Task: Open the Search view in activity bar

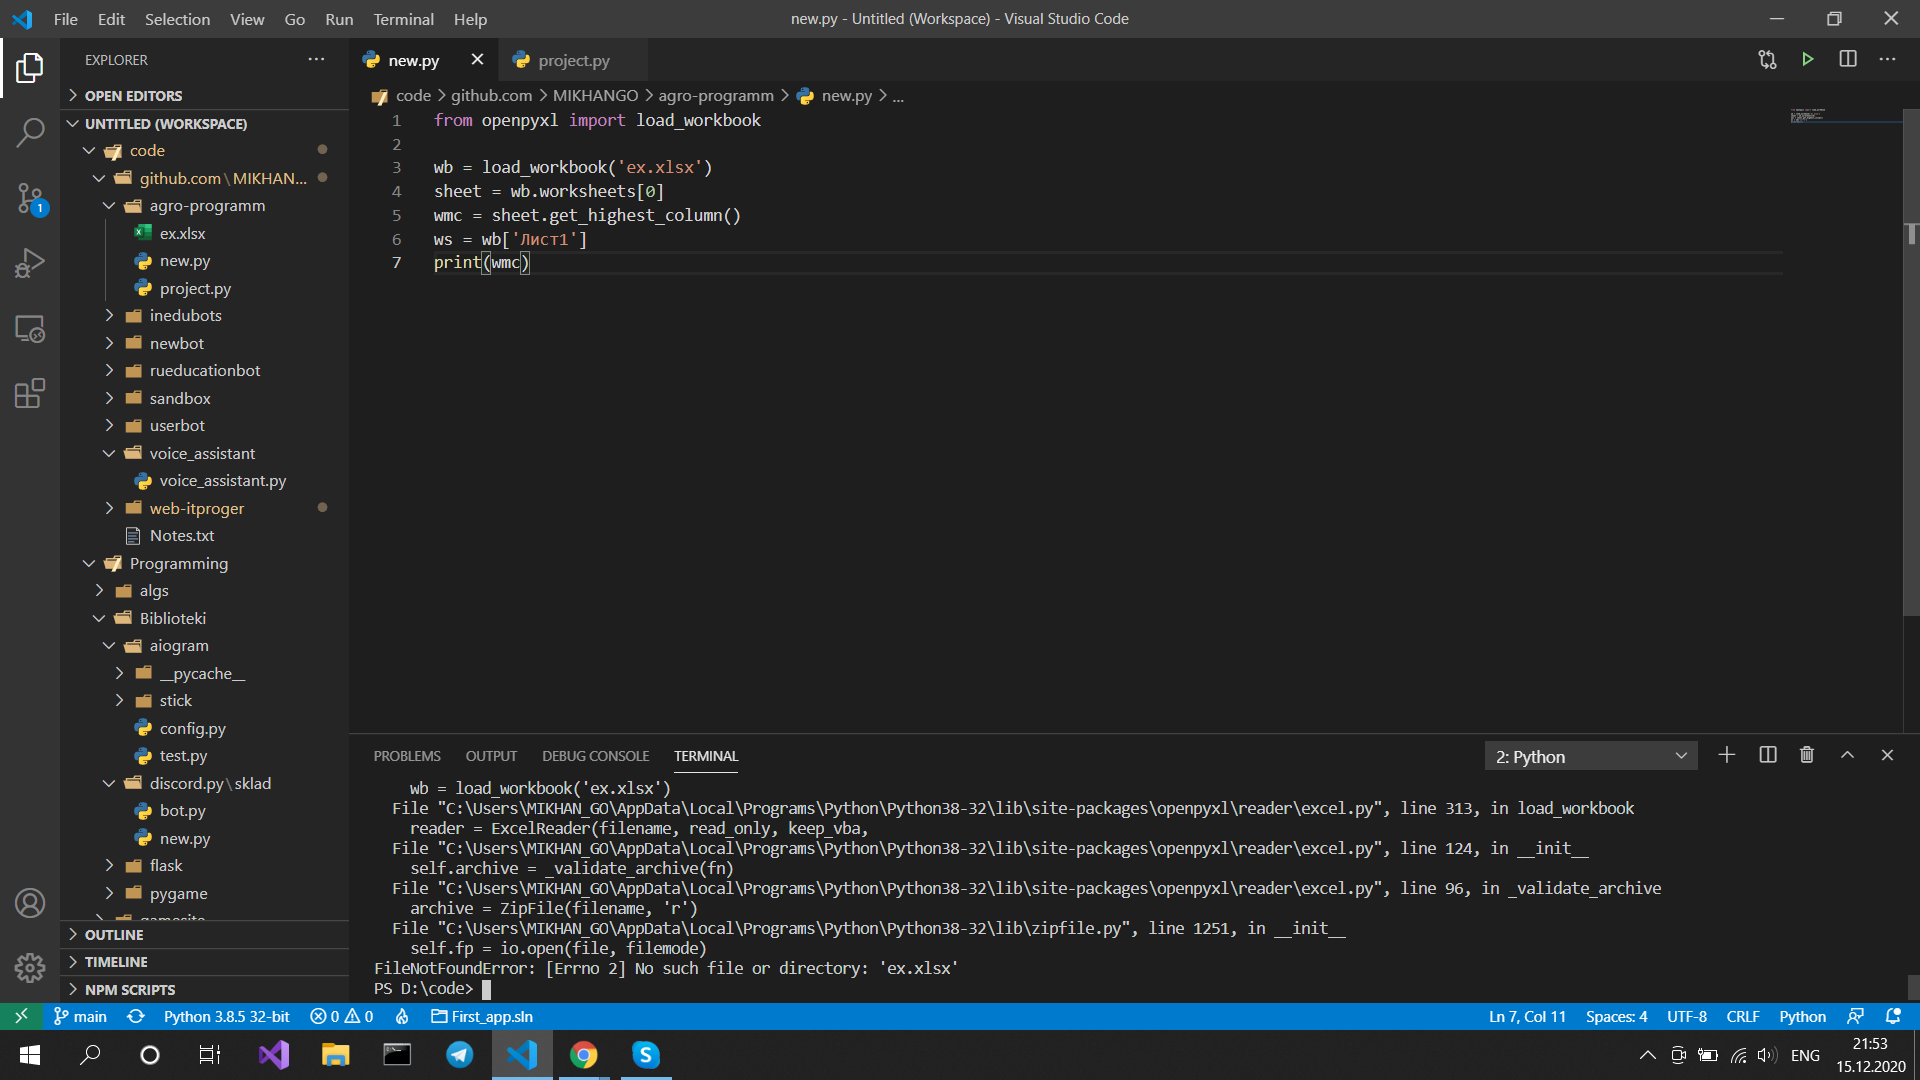Action: click(30, 132)
